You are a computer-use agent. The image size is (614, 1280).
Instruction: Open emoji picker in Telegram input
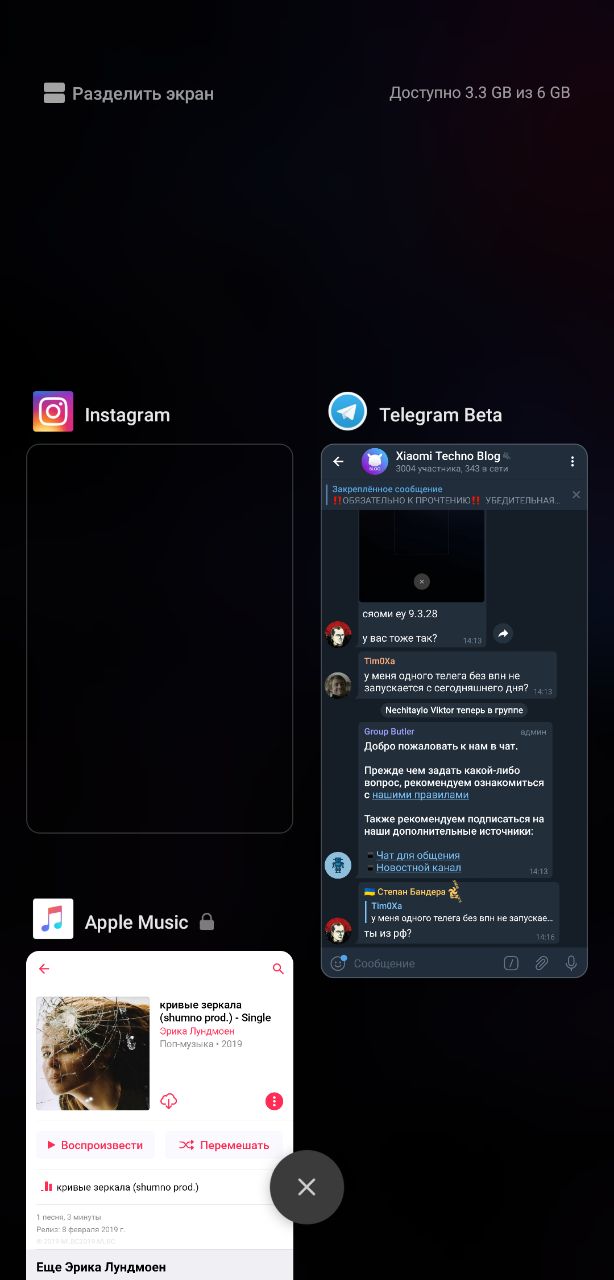[338, 963]
